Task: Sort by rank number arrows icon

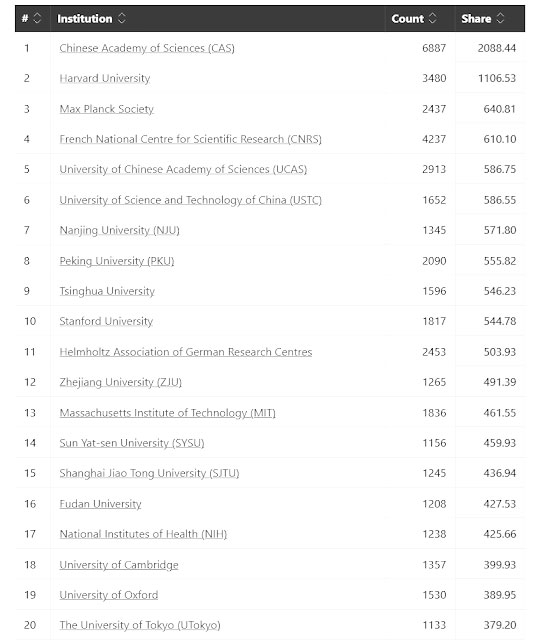Action: [x=37, y=18]
